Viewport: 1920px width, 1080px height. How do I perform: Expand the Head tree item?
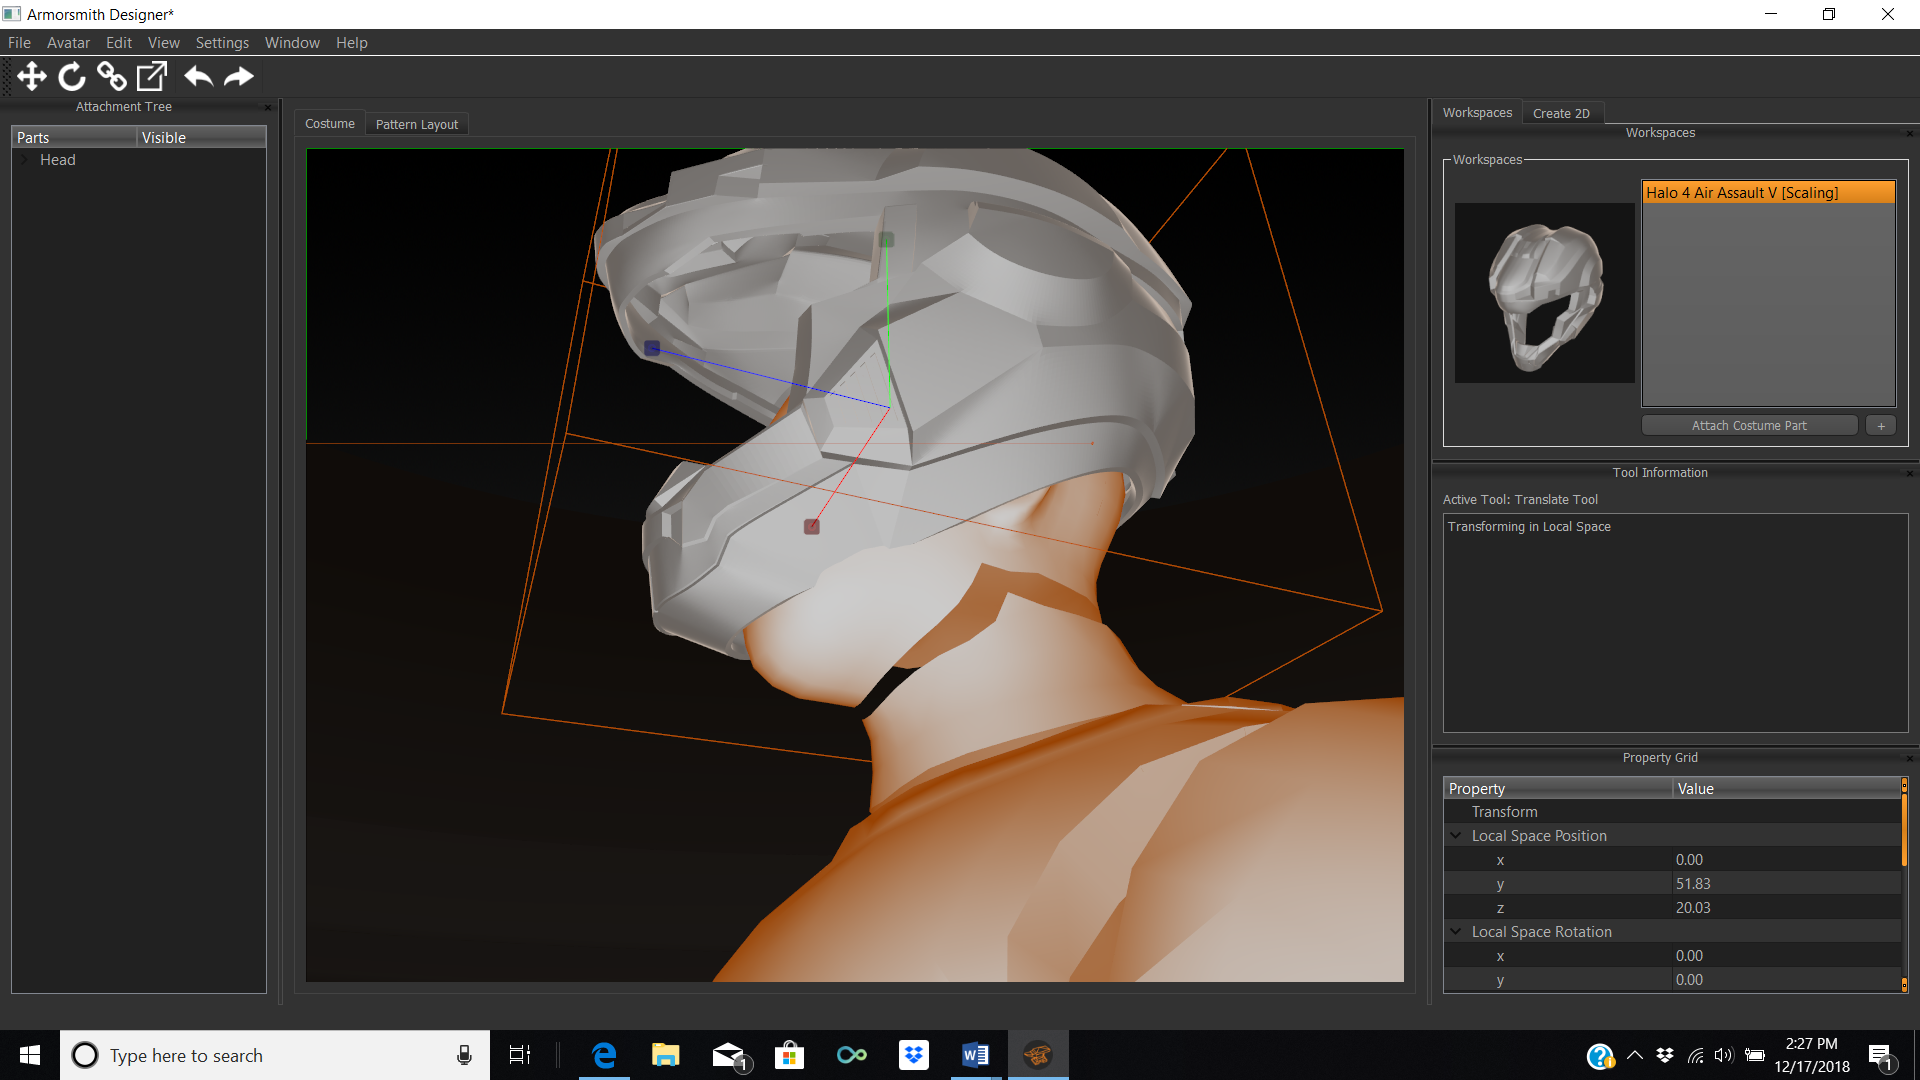[x=25, y=160]
